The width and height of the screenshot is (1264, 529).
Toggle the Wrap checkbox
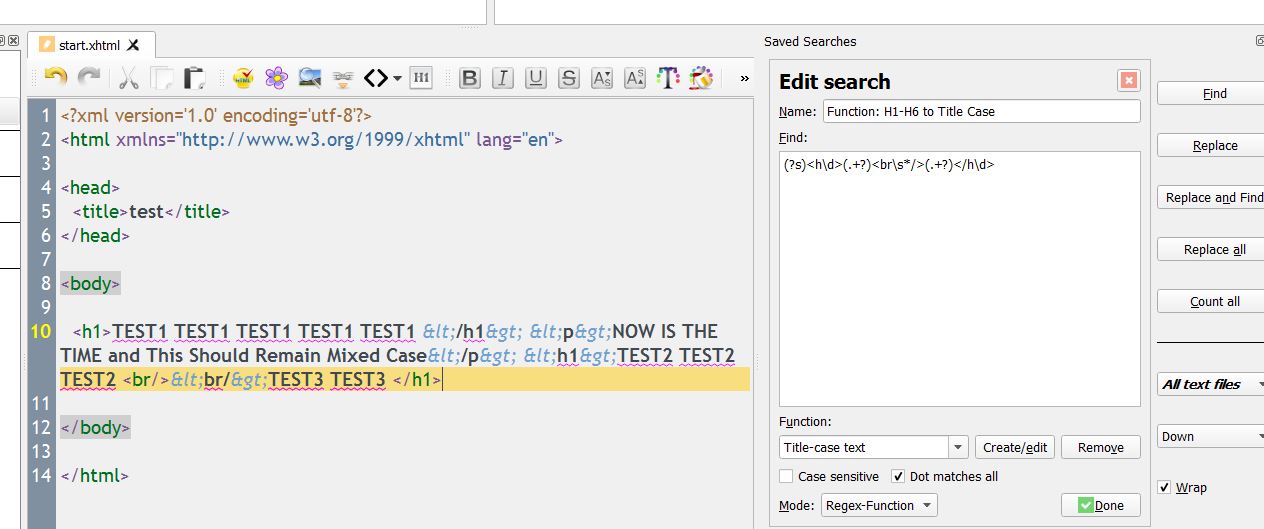1164,488
